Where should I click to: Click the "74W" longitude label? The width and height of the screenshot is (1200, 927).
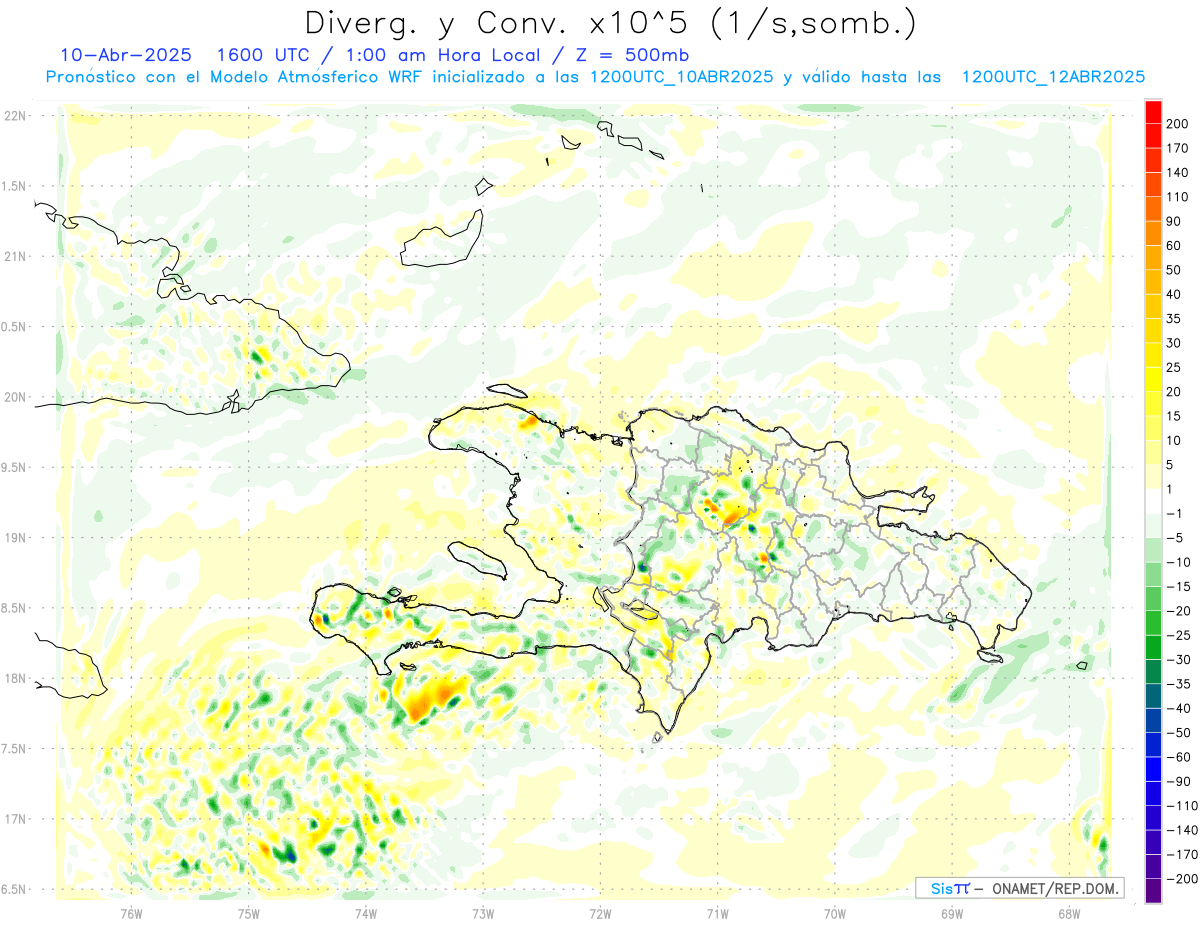point(366,914)
